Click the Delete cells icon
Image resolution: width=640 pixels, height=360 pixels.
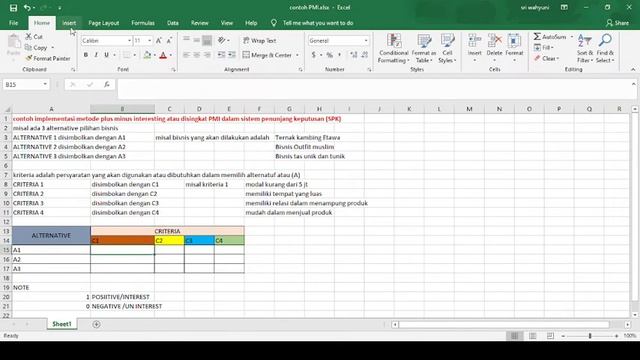(x=494, y=48)
